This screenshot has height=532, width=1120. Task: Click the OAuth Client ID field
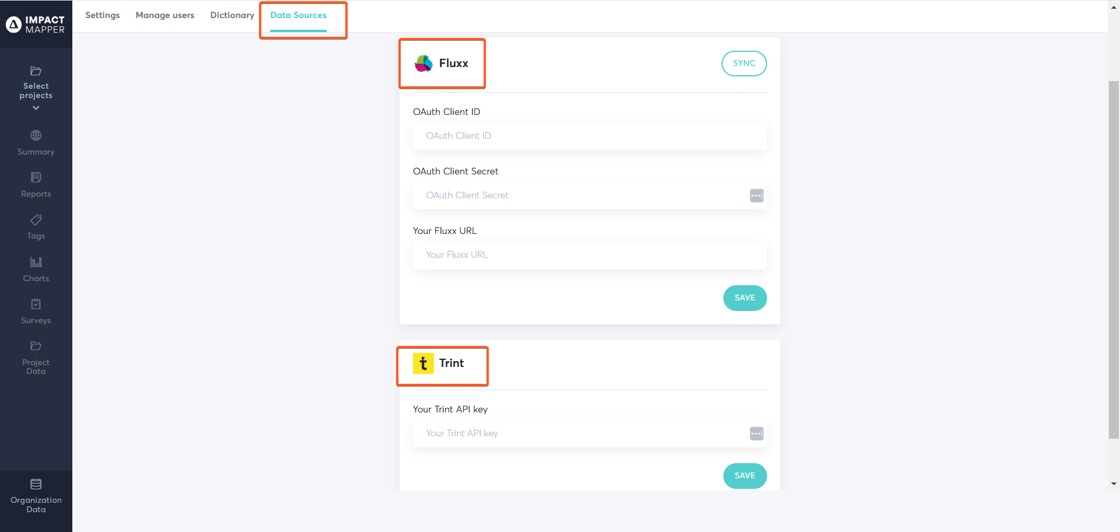(590, 136)
